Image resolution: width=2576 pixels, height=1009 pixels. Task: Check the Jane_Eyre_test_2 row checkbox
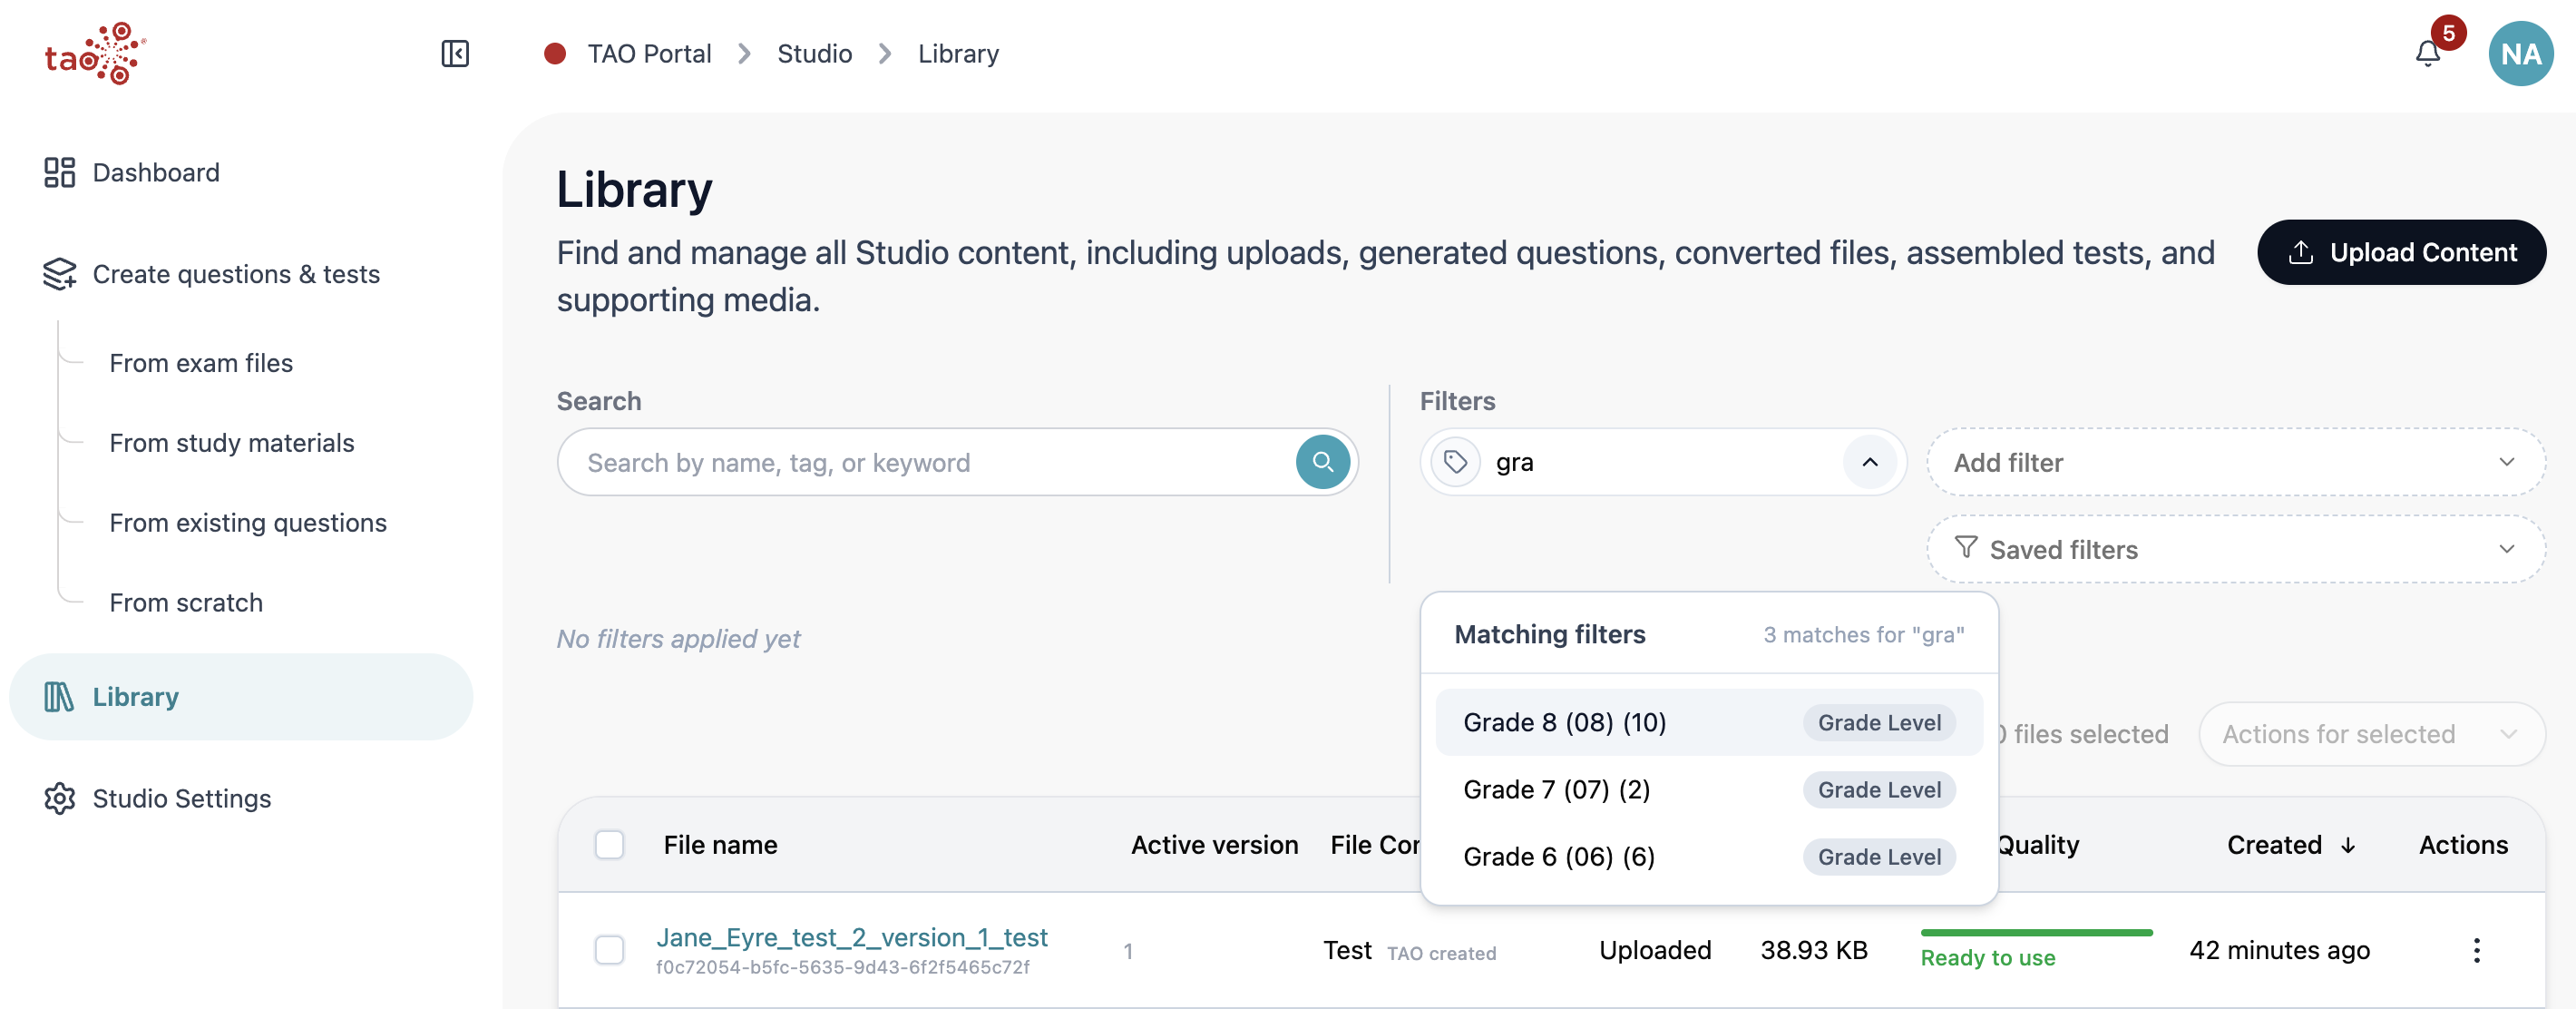(x=609, y=949)
